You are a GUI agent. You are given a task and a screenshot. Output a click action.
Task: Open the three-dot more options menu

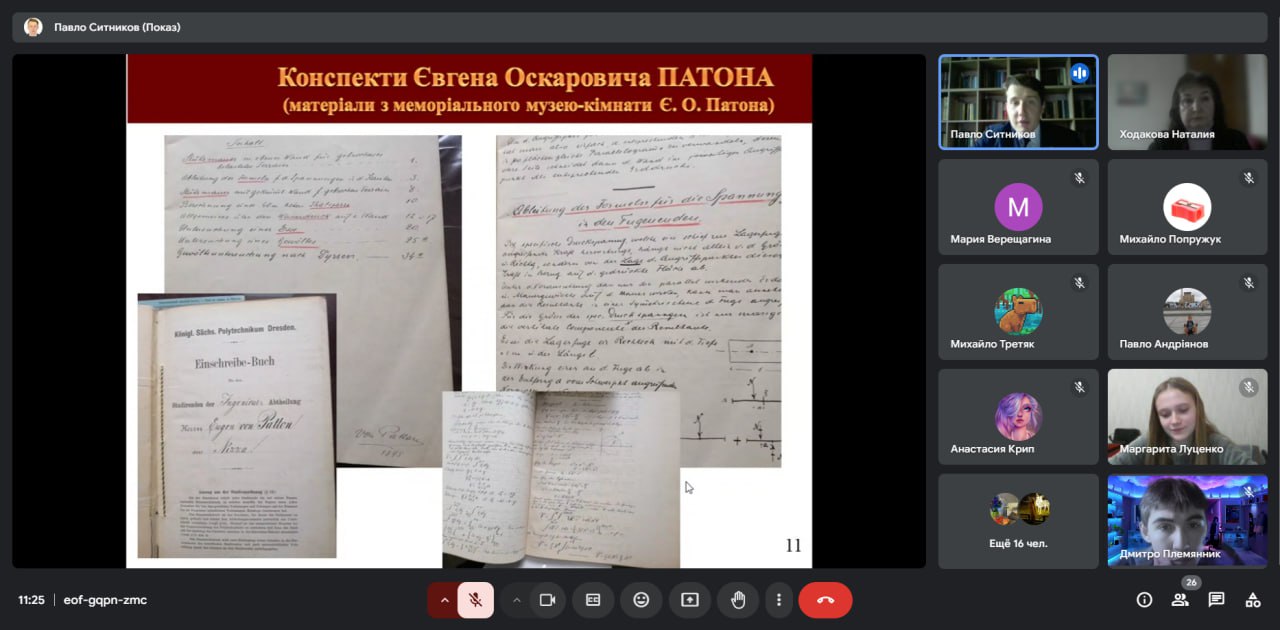(779, 600)
